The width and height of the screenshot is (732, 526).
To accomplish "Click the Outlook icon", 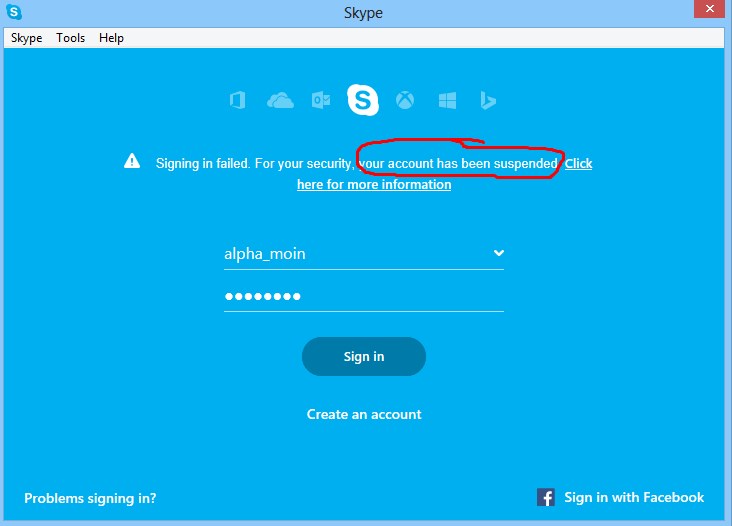I will click(x=321, y=100).
